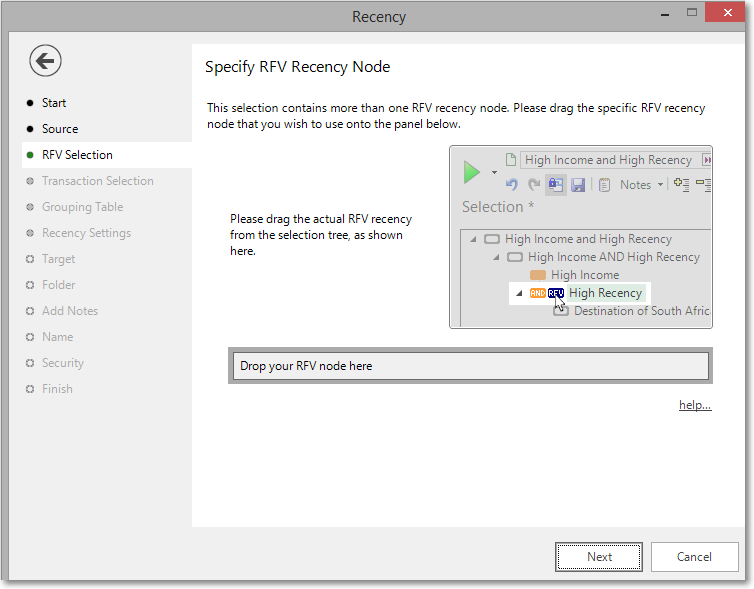Open the Notes dropdown in illustration toolbar
The width and height of the screenshot is (754, 589).
[641, 185]
